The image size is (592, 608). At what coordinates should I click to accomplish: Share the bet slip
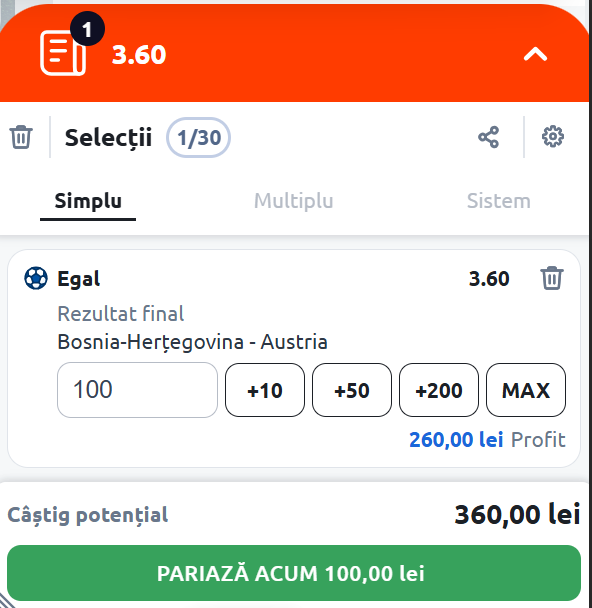click(x=488, y=137)
